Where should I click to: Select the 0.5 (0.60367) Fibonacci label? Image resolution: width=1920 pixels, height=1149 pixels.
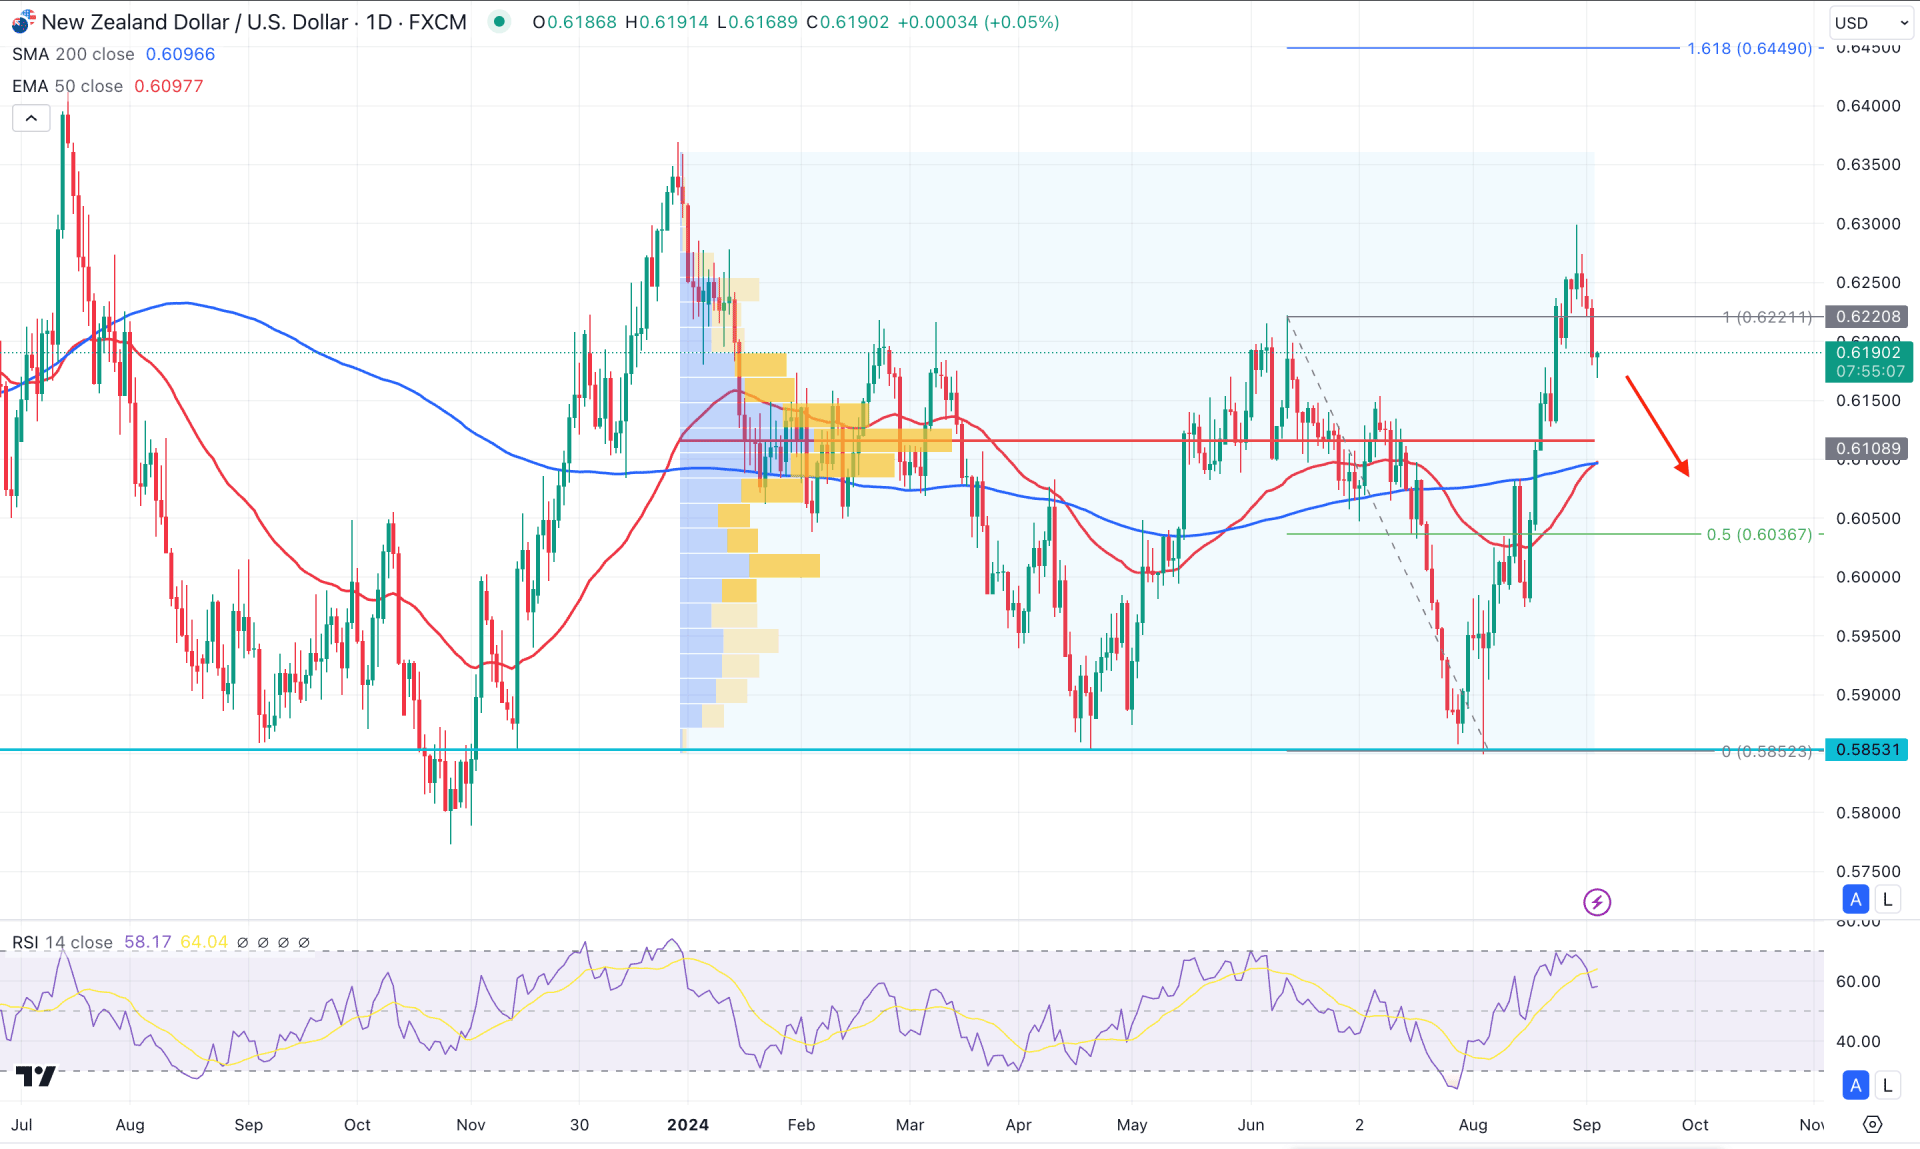click(1759, 534)
